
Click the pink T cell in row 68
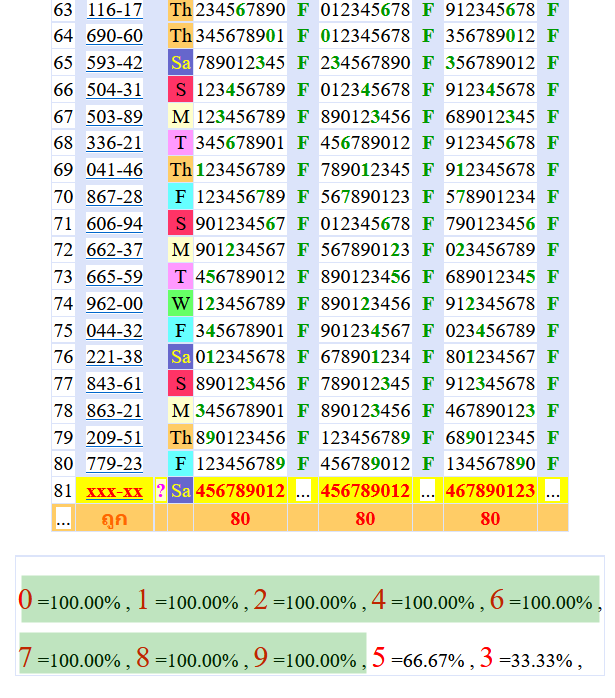point(180,143)
